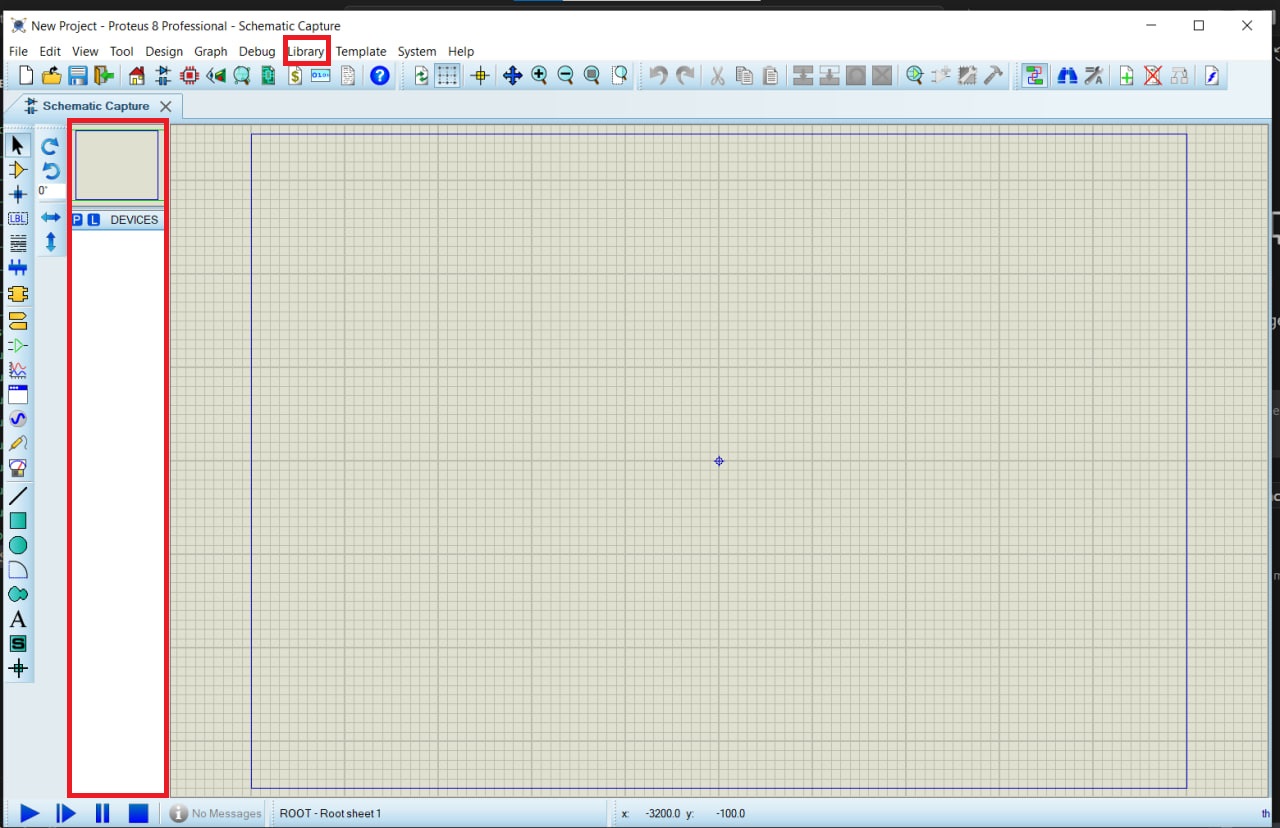Select the Virtual Instruments mode icon
This screenshot has height=828, width=1280.
point(18,468)
